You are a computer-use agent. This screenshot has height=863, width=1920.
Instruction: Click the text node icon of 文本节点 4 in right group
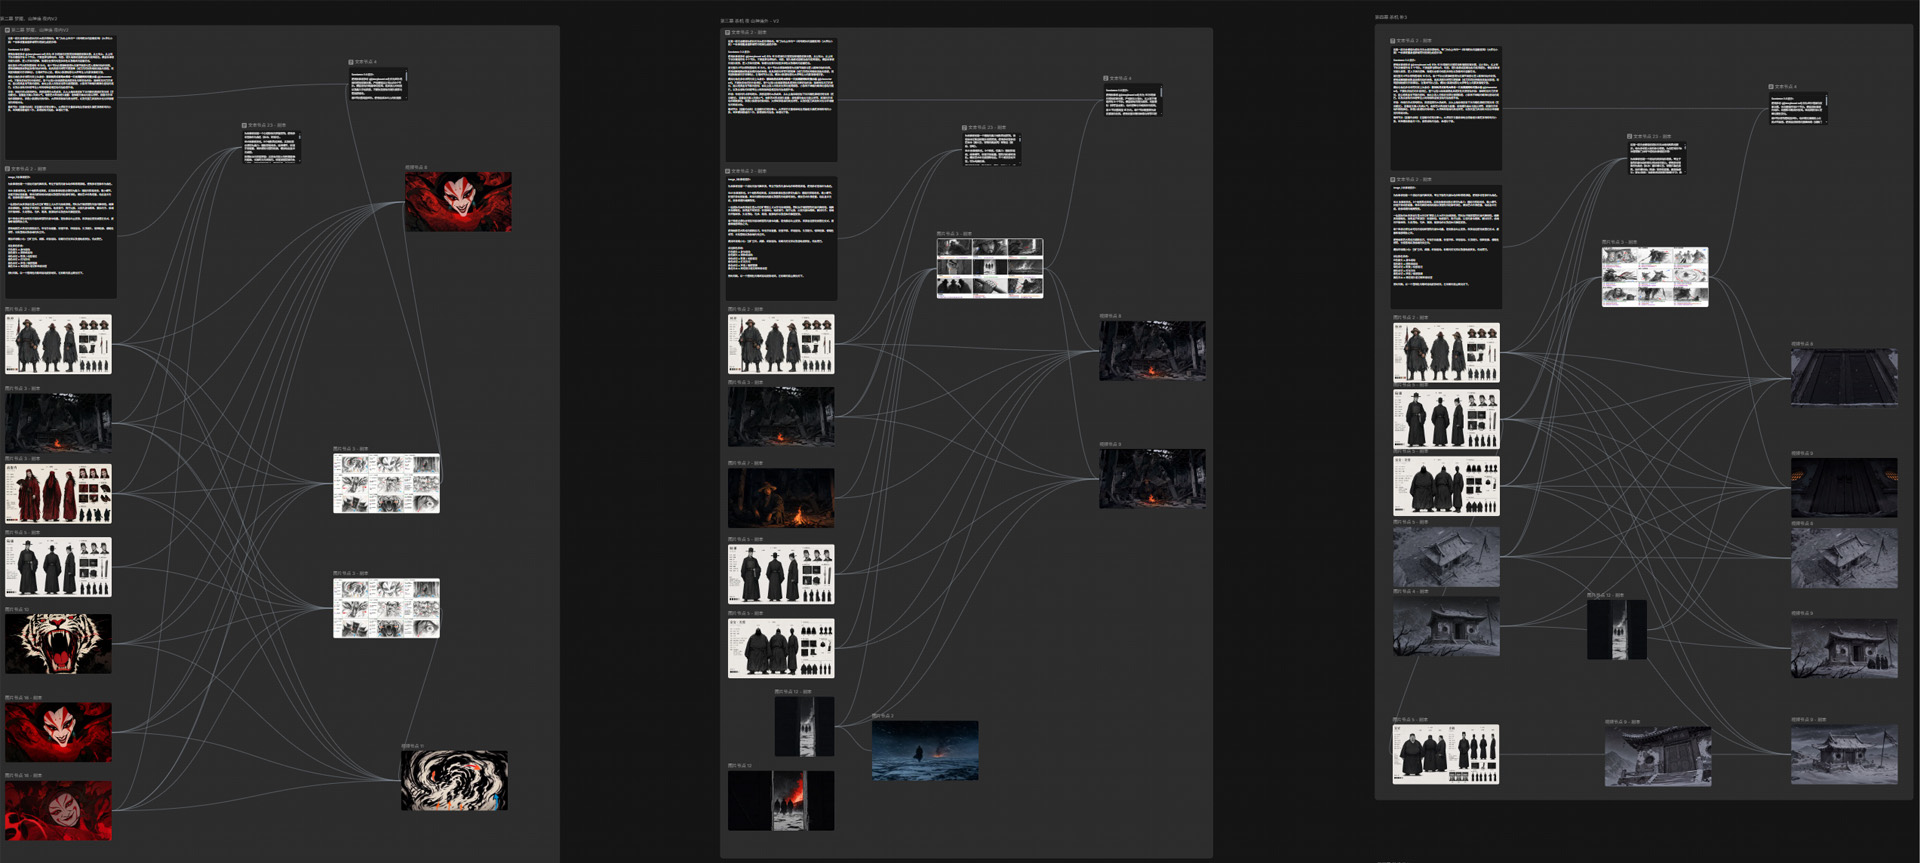(1771, 87)
